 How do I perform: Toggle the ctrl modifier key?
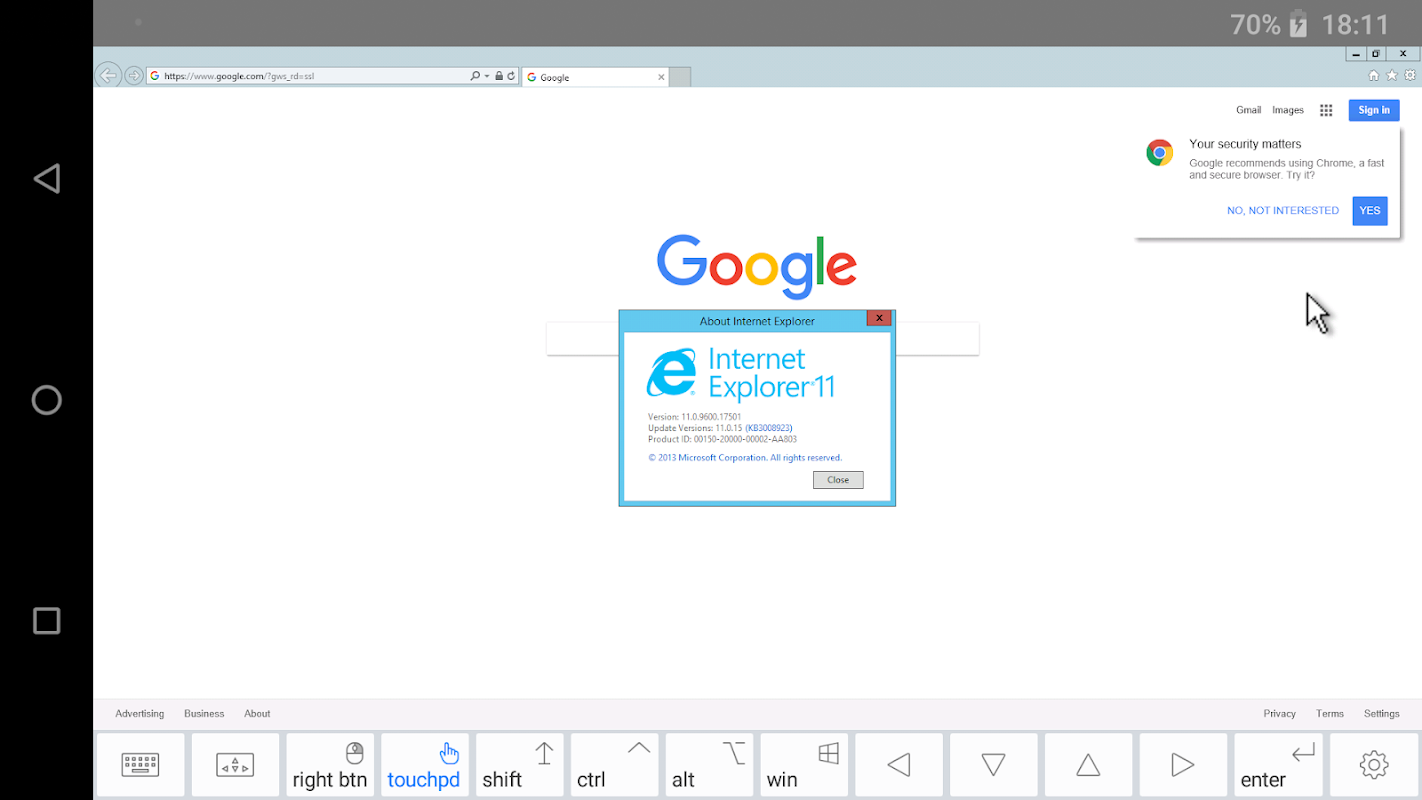click(x=614, y=765)
